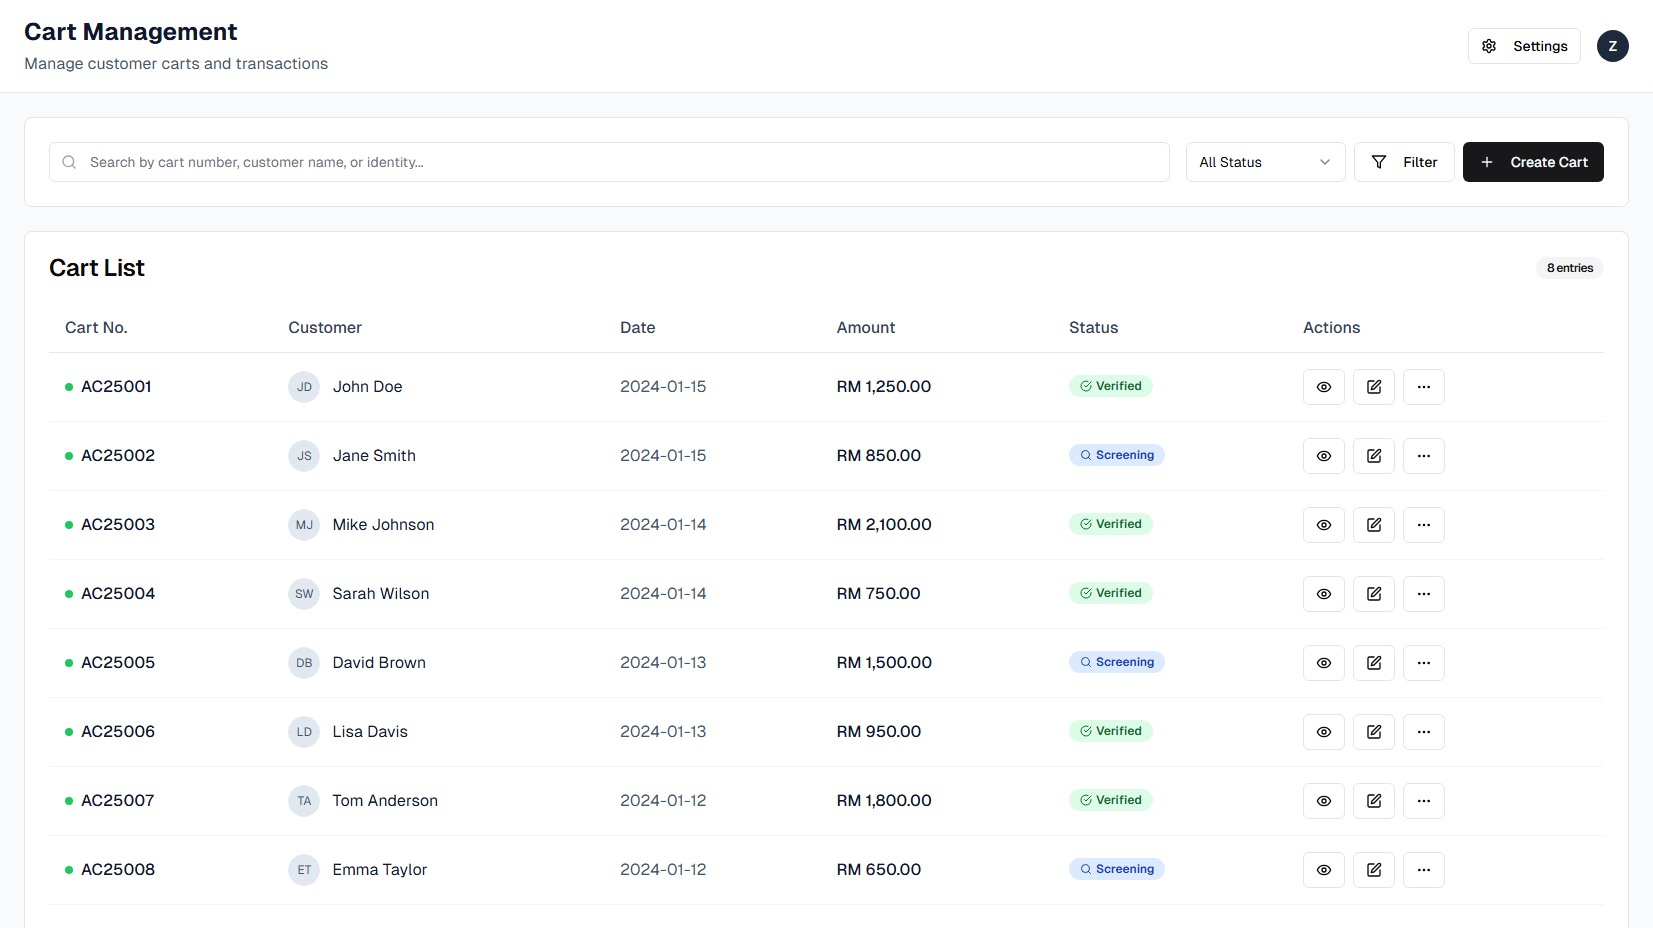View Sarah Wilson's cart AC25004

[x=1323, y=594]
